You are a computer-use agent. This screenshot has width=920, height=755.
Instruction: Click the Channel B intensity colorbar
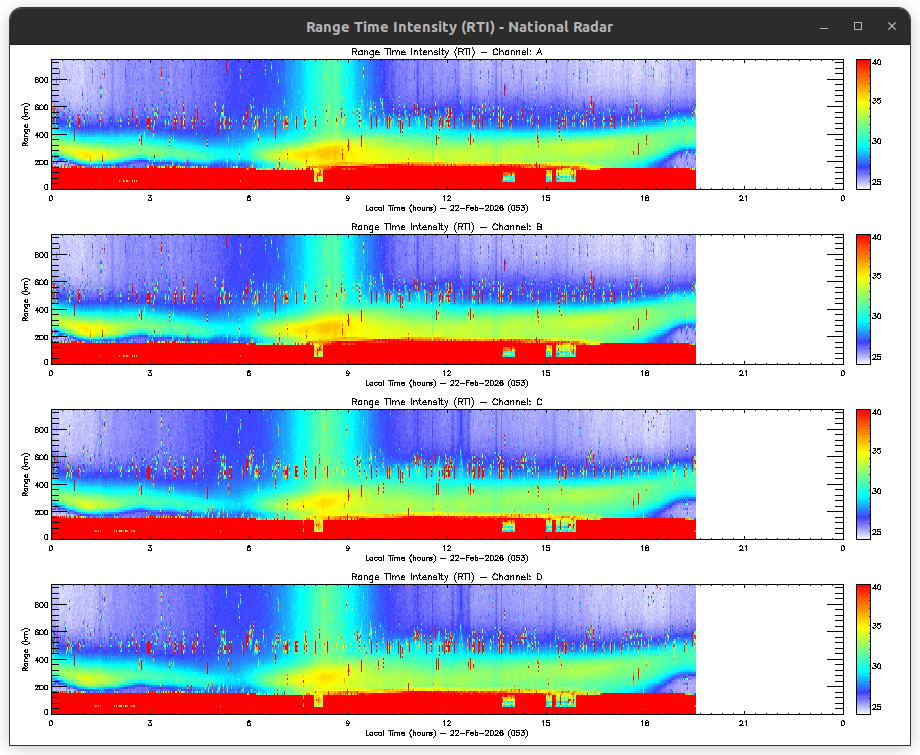[x=862, y=299]
